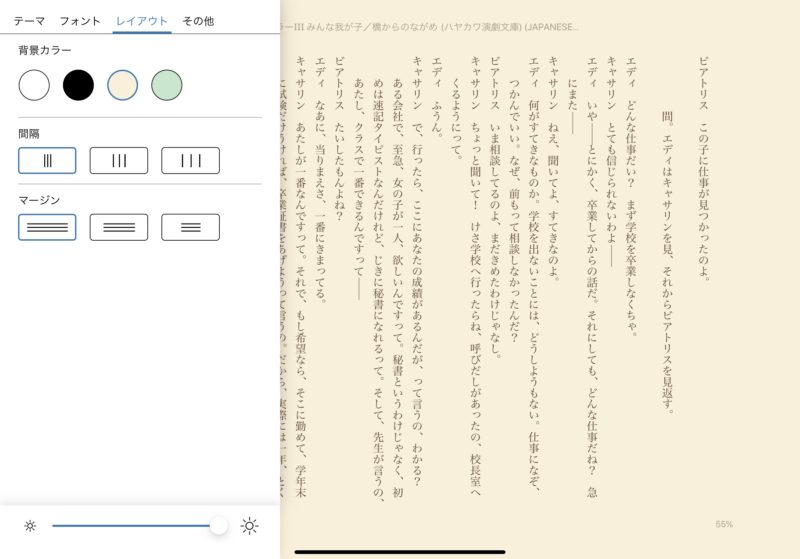Click the brightness slider handle
Image resolution: width=800 pixels, height=559 pixels.
(x=219, y=525)
